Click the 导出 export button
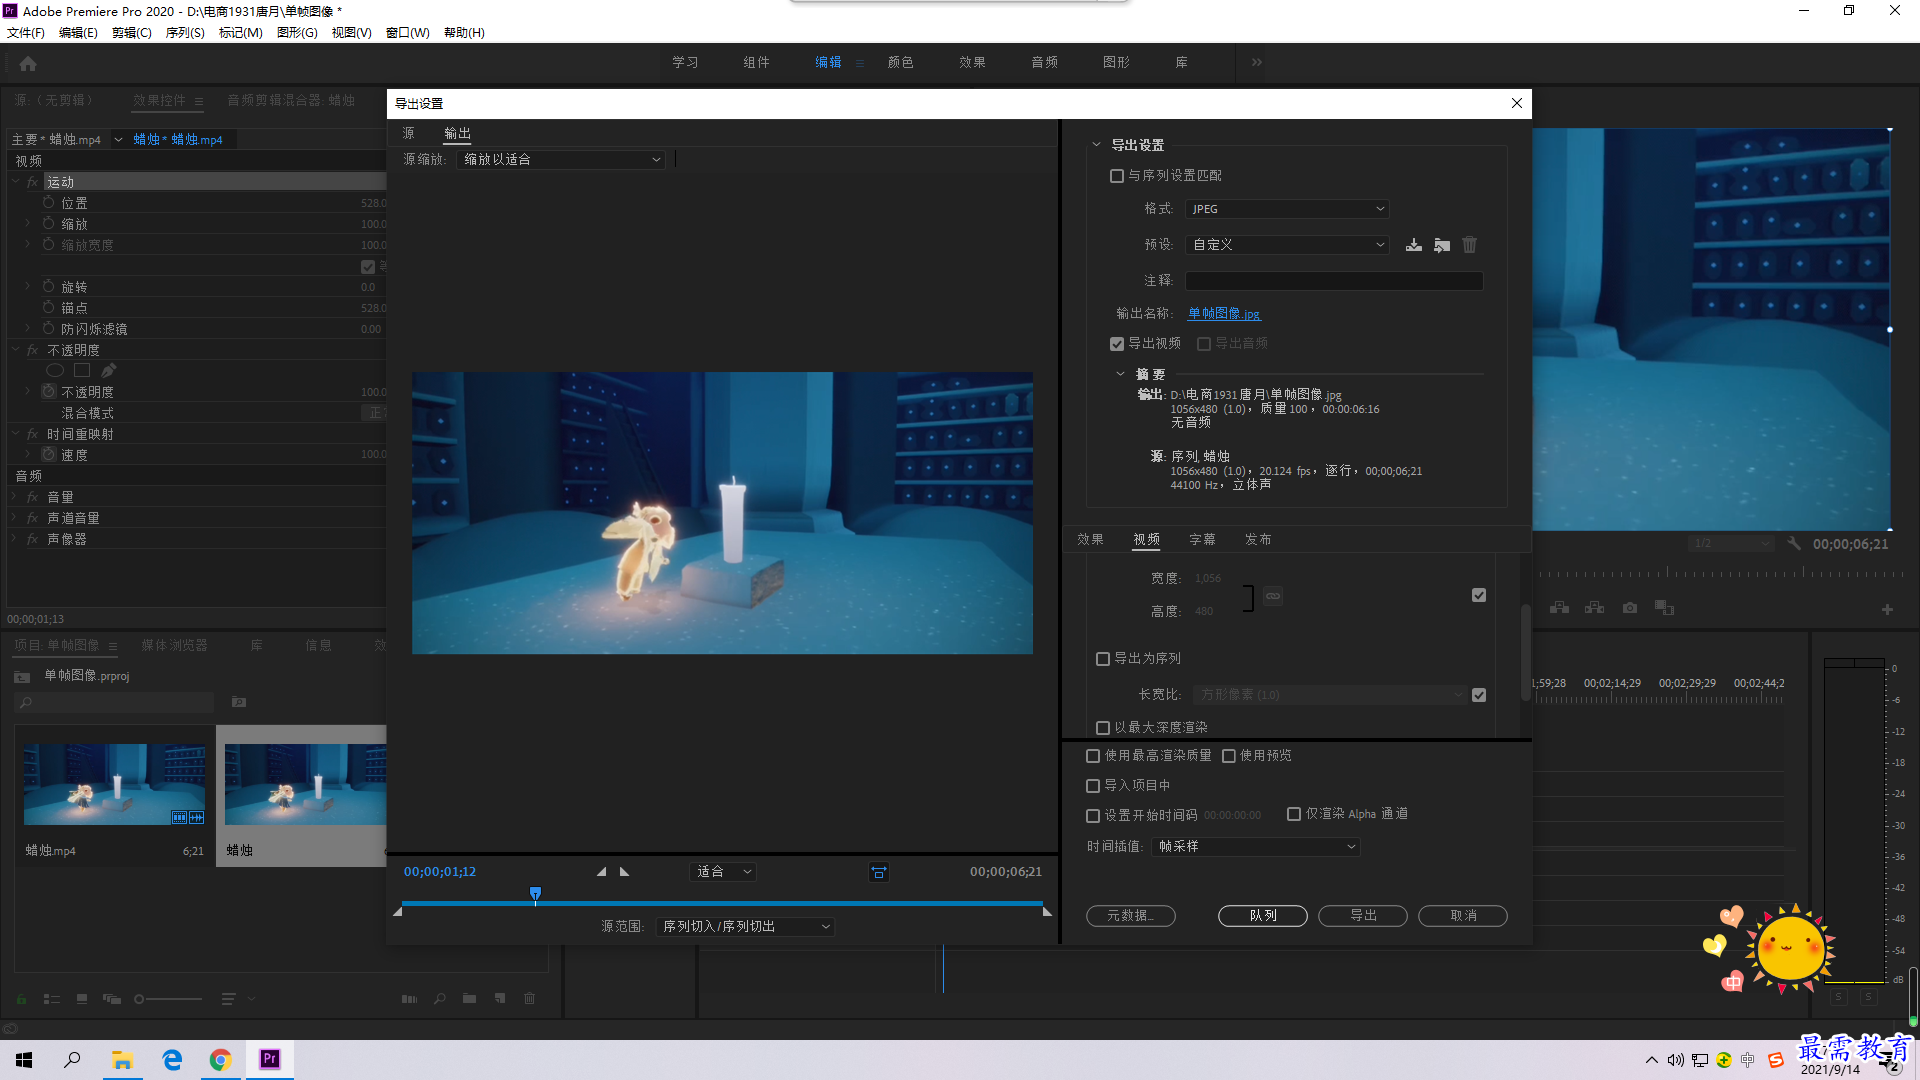Viewport: 1920px width, 1080px height. tap(1363, 916)
